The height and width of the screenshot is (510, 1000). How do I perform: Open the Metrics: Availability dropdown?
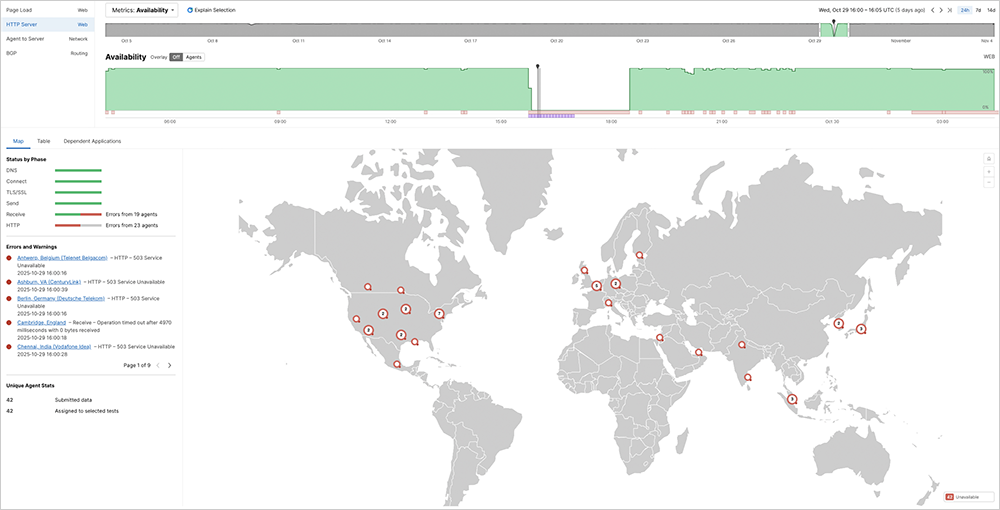click(x=142, y=10)
